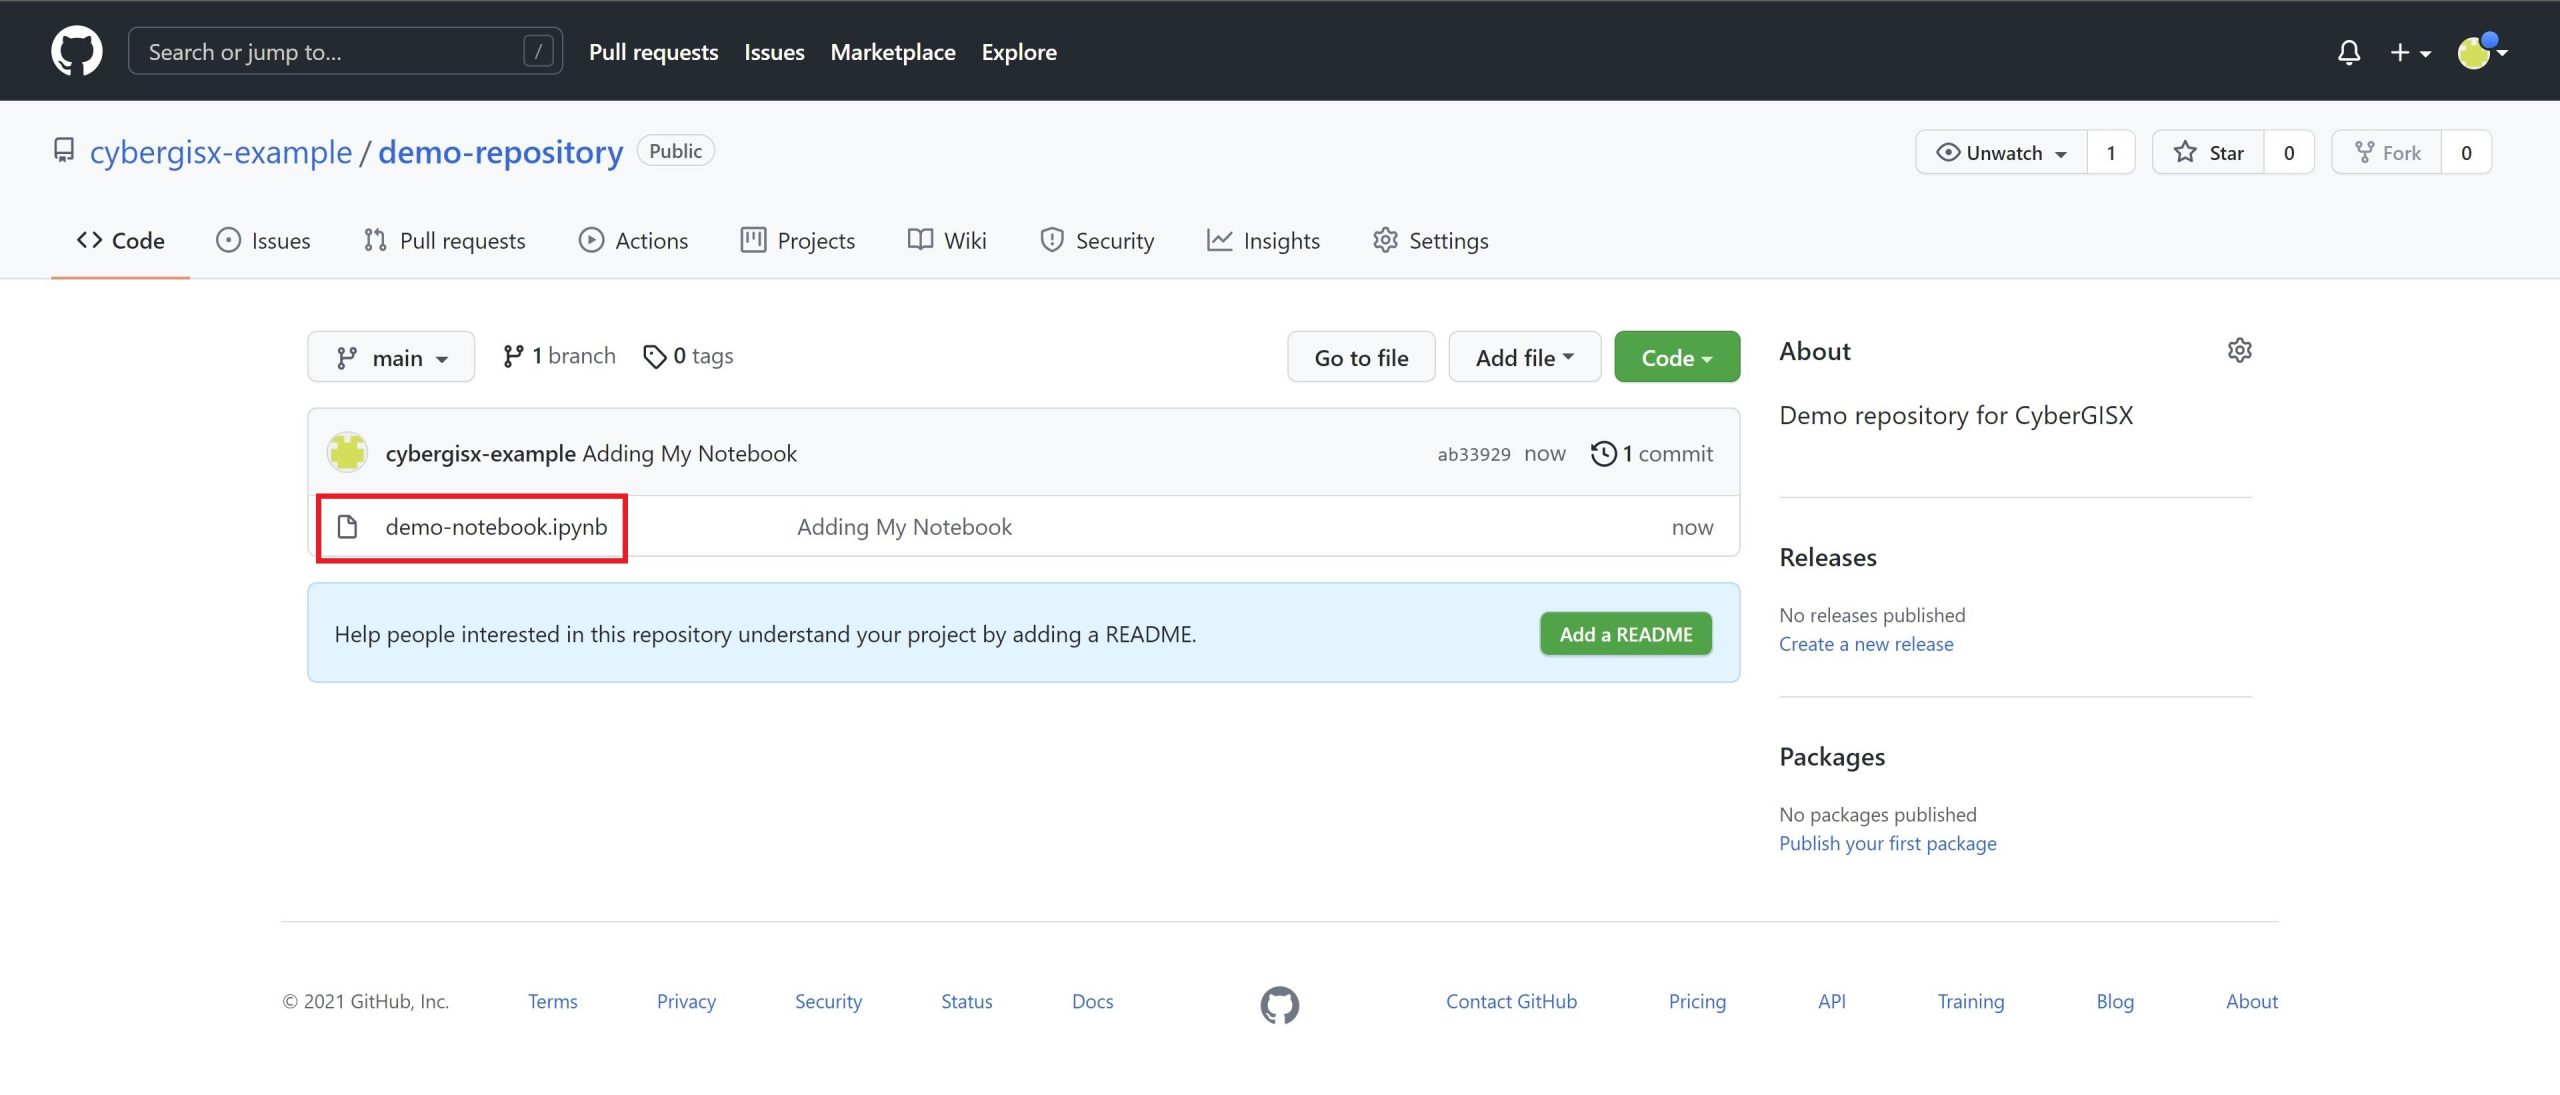
Task: Click Create a new release
Action: (x=1866, y=645)
